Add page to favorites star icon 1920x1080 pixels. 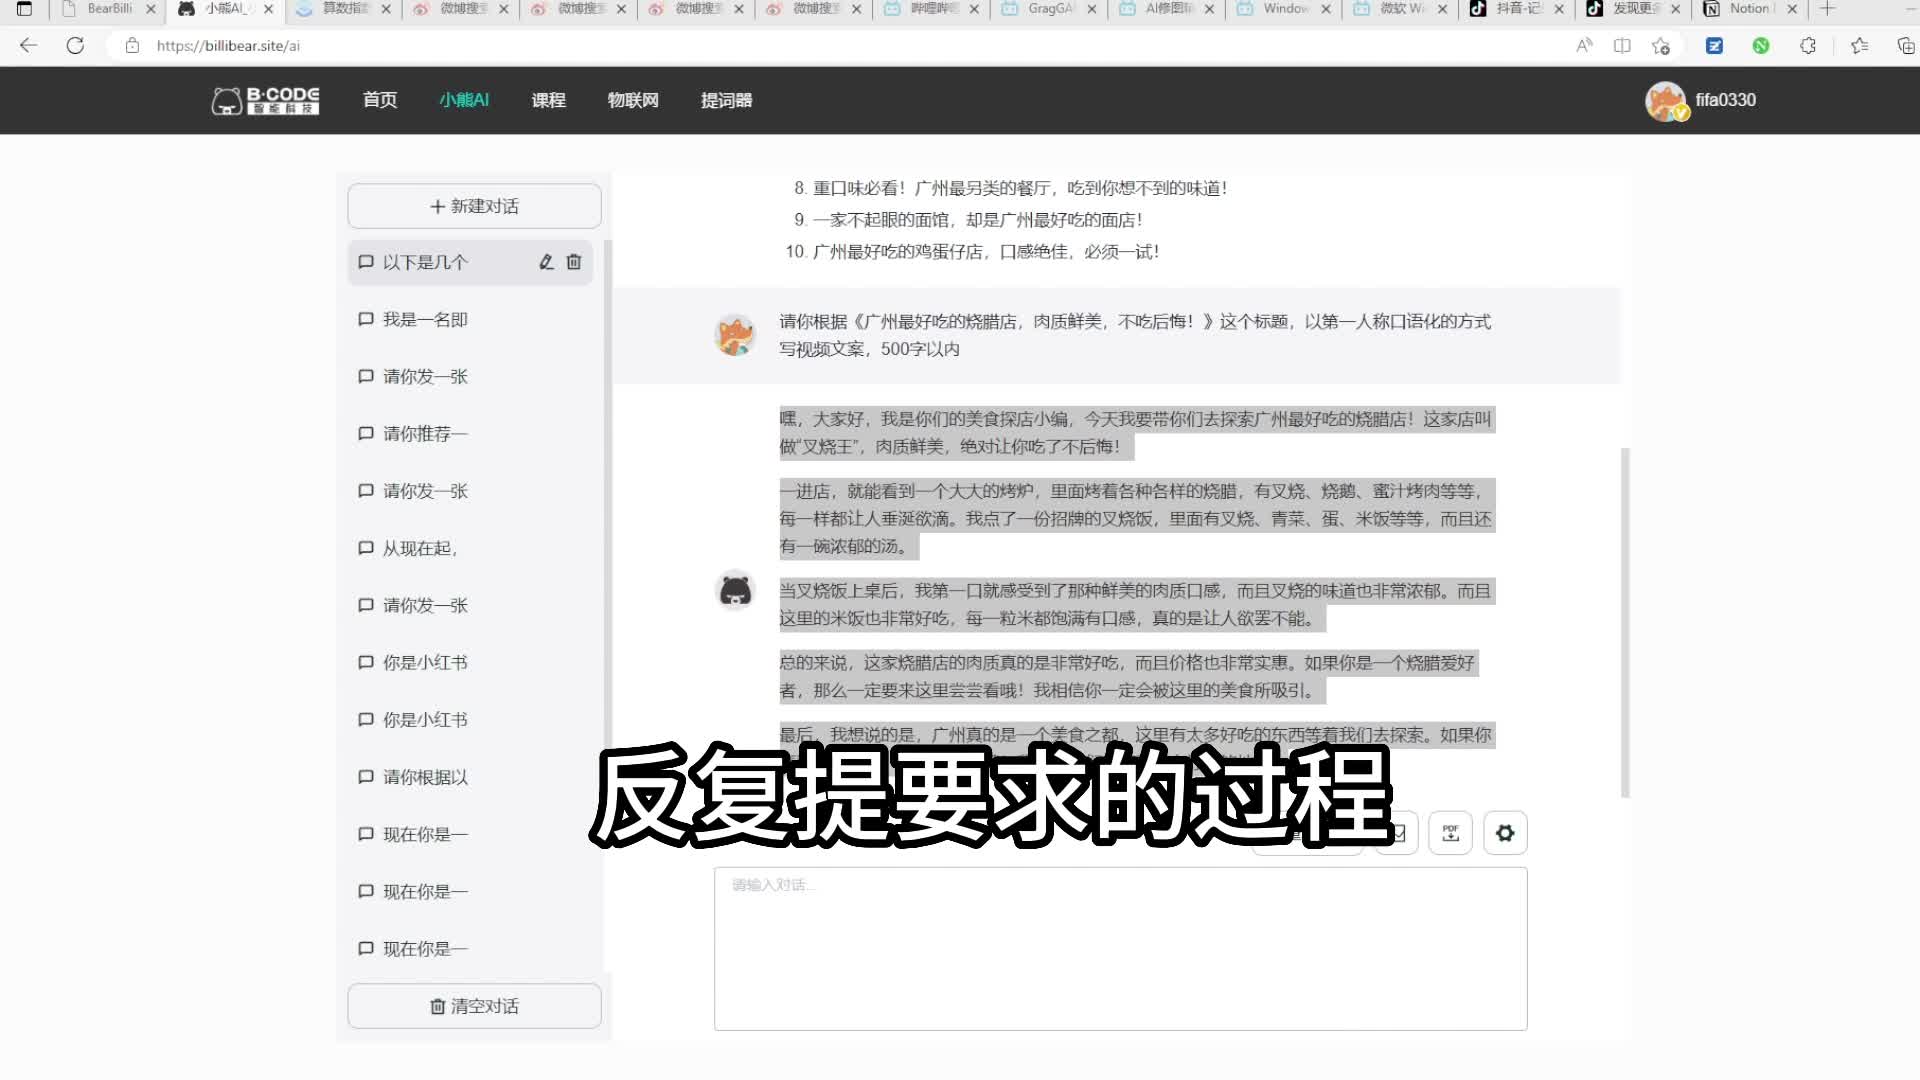point(1661,46)
